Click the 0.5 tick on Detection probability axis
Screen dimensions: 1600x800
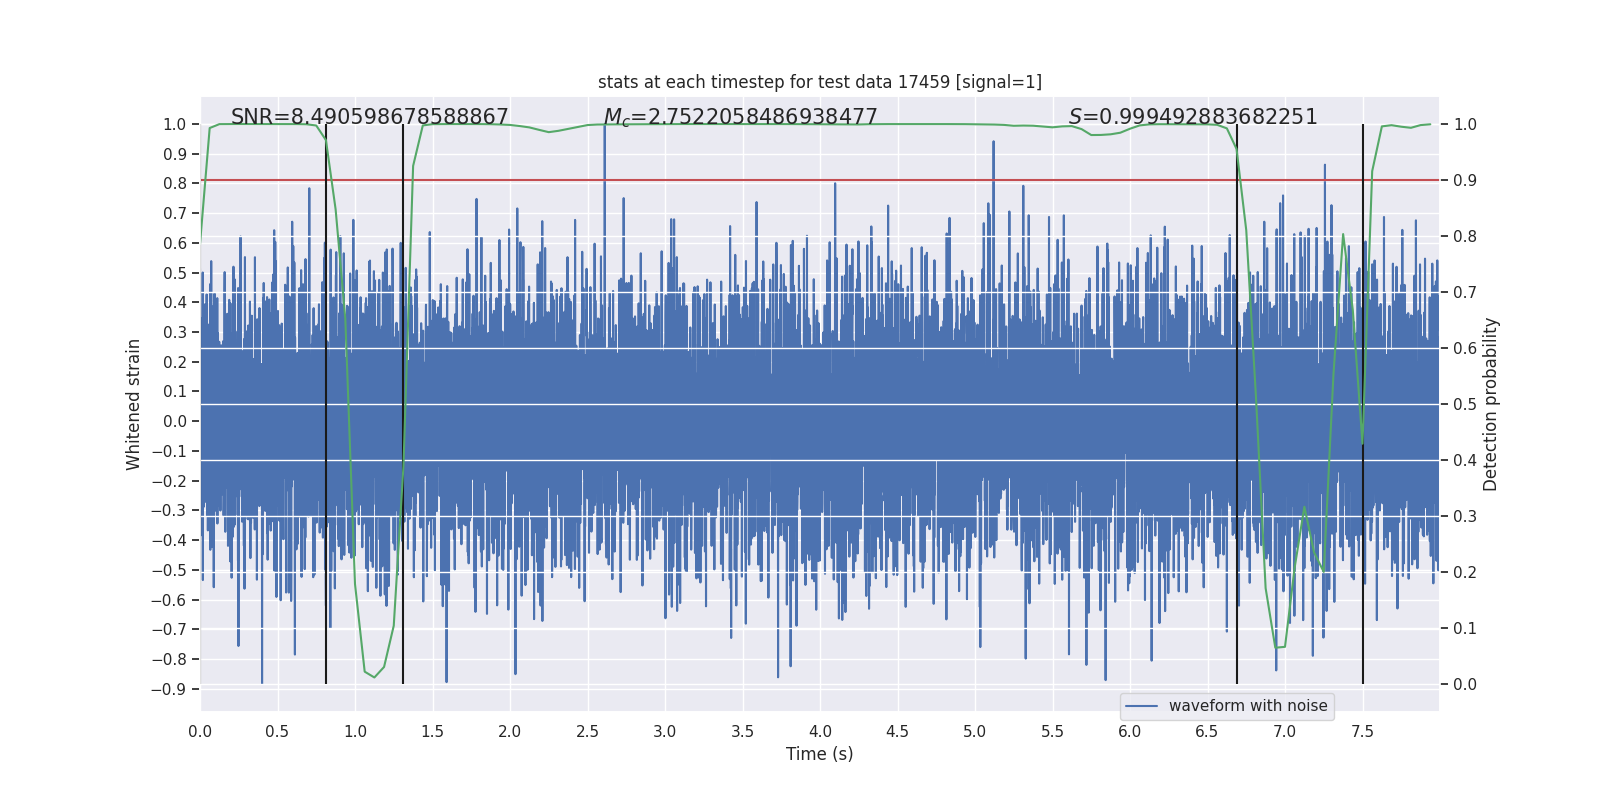(x=1465, y=404)
